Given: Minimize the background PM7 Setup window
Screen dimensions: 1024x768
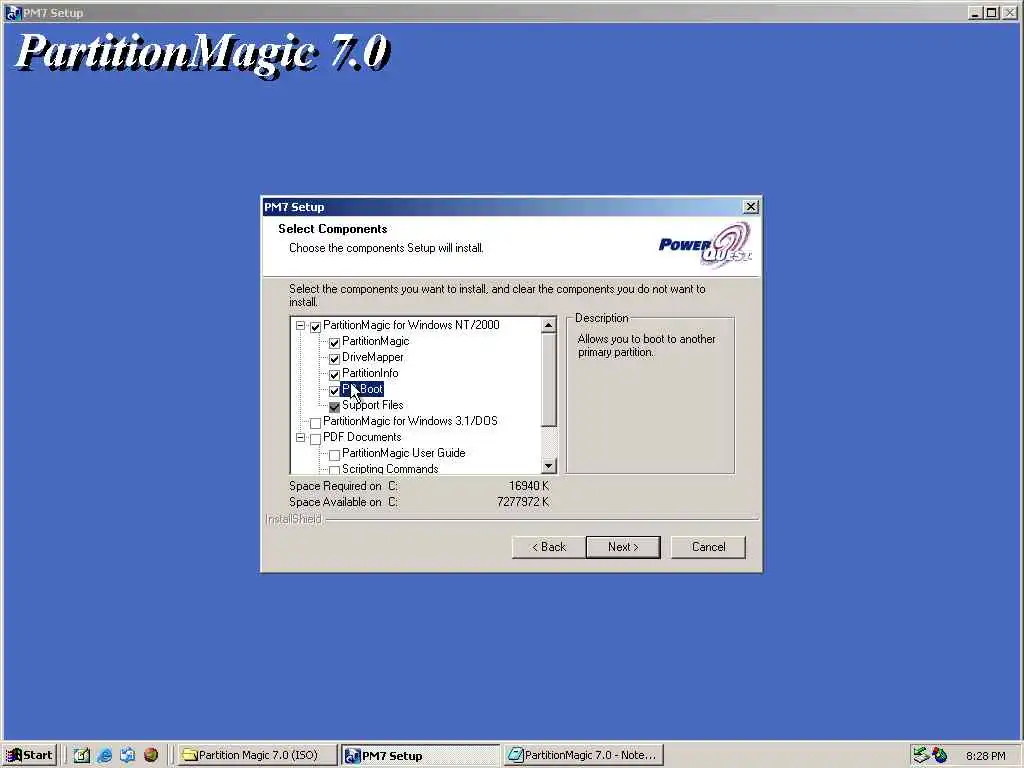Looking at the screenshot, I should pos(976,12).
